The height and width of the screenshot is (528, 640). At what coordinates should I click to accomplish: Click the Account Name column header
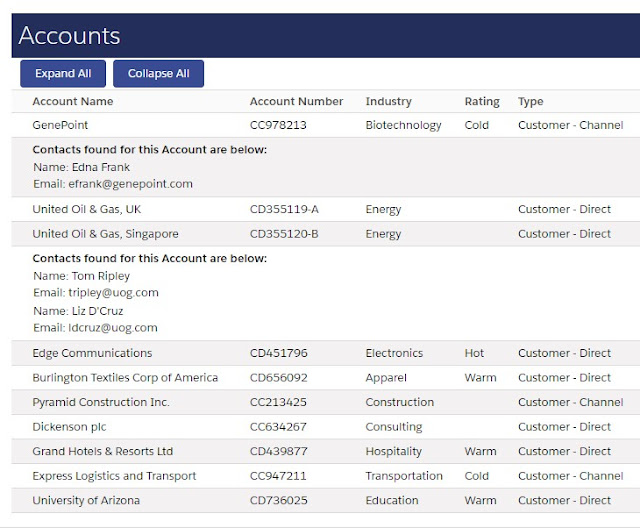click(73, 102)
